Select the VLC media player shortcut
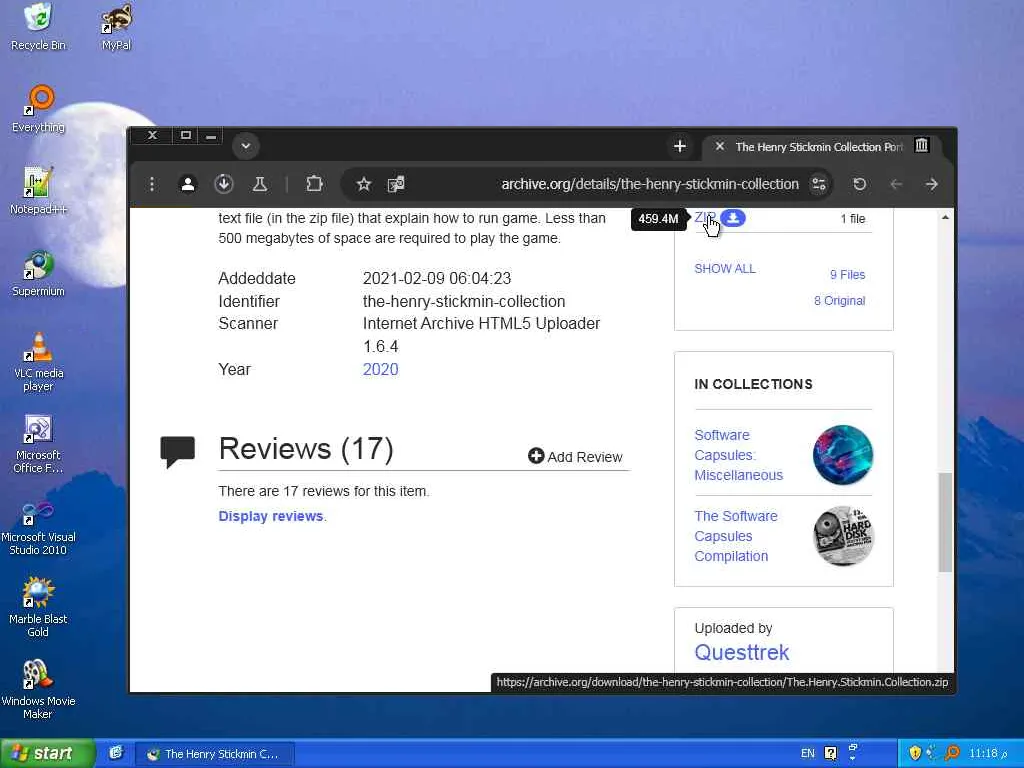The image size is (1024, 768). (x=38, y=362)
